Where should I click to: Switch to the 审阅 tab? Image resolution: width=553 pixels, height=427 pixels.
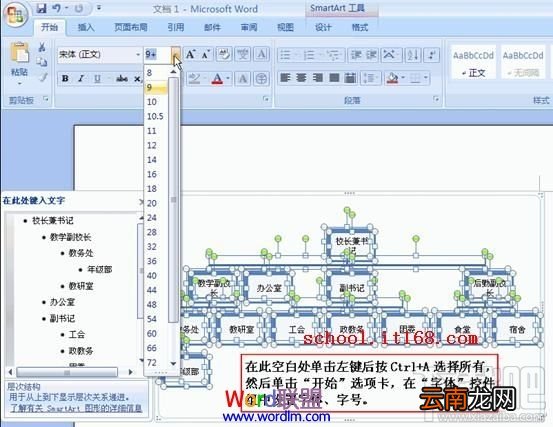(249, 28)
